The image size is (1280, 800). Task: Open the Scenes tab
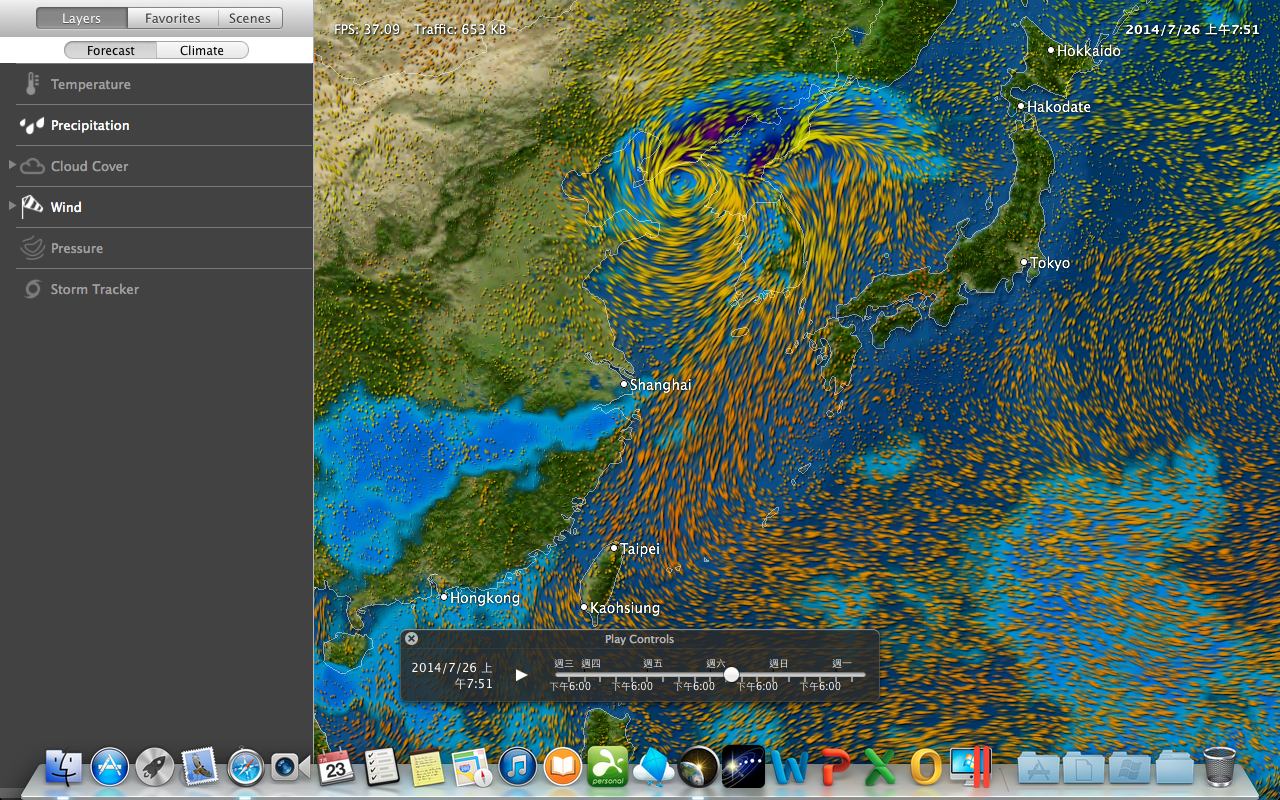pos(250,18)
